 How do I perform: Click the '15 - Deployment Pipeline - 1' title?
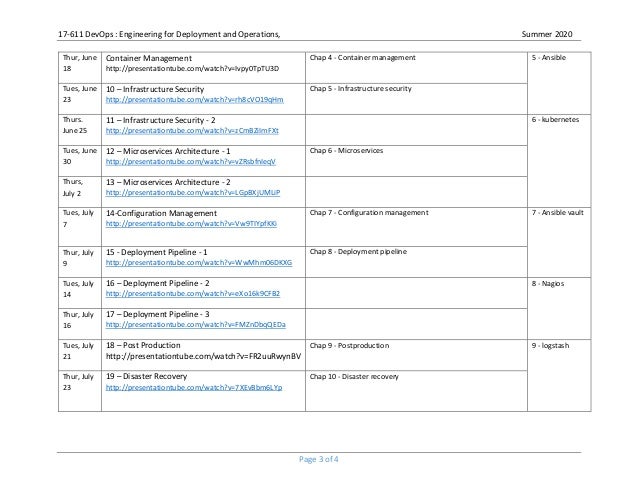pyautogui.click(x=156, y=252)
